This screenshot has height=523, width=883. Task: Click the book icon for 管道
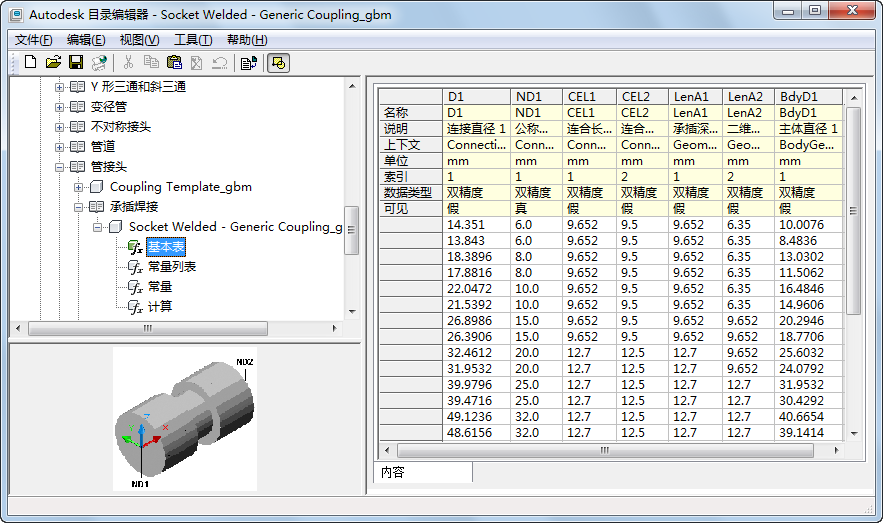pyautogui.click(x=77, y=147)
